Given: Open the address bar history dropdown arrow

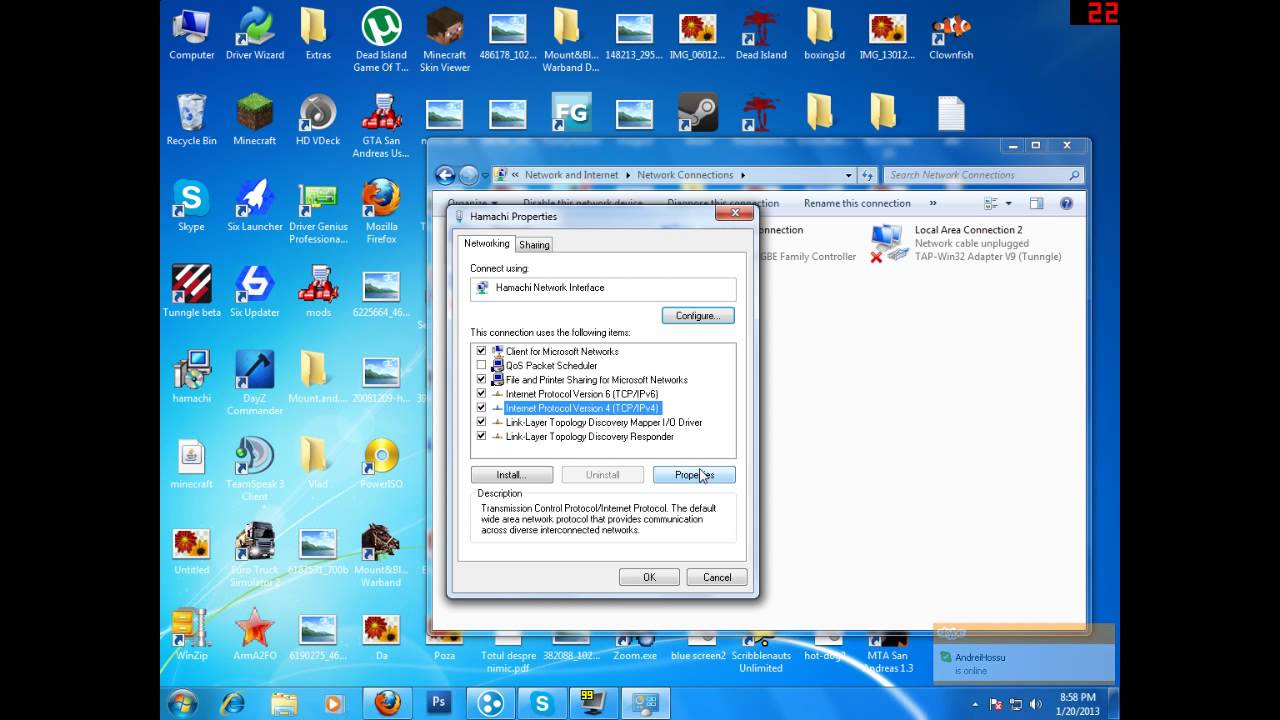Looking at the screenshot, I should [x=848, y=175].
